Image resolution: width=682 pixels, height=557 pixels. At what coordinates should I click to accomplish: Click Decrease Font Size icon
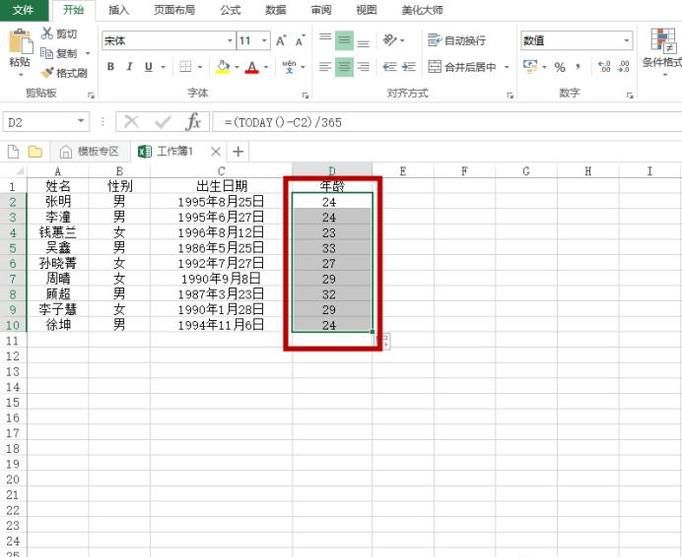click(300, 41)
